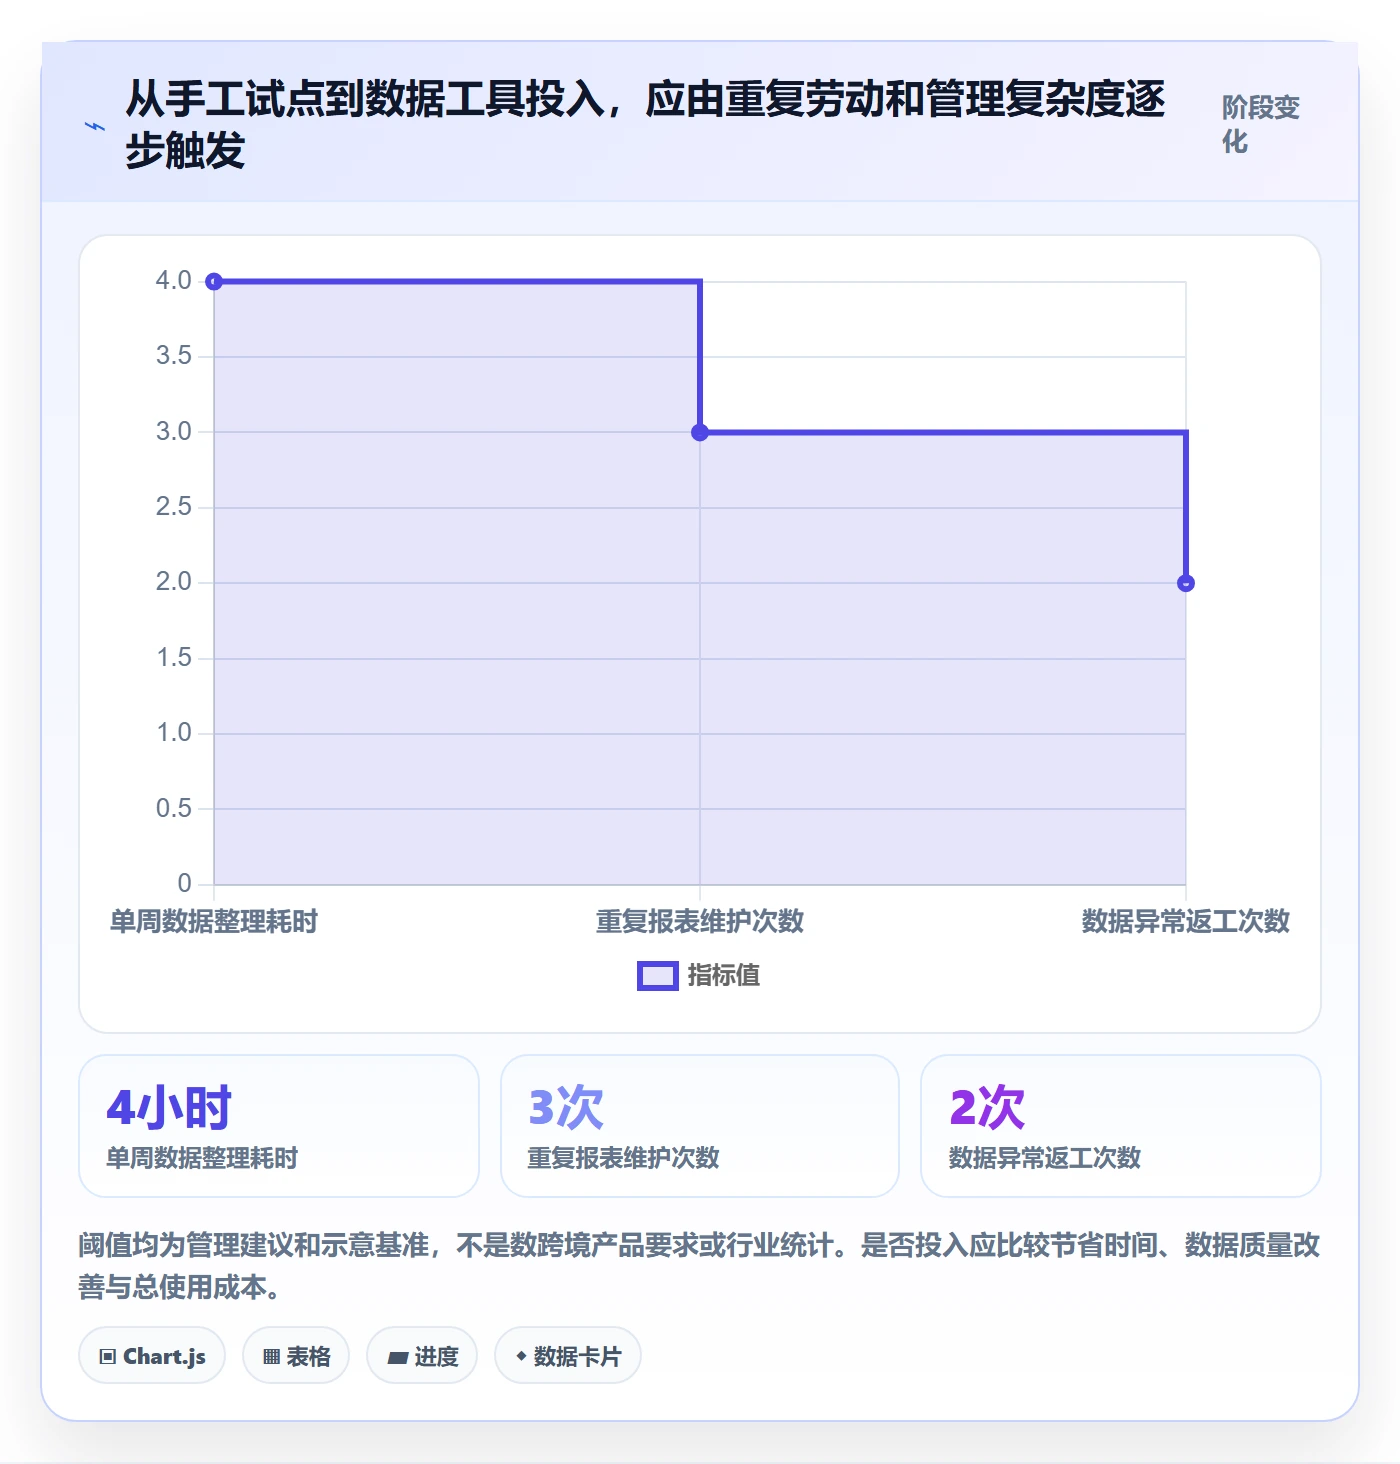Click the chart data point at value 3.0
This screenshot has width=1400, height=1464.
pyautogui.click(x=700, y=432)
